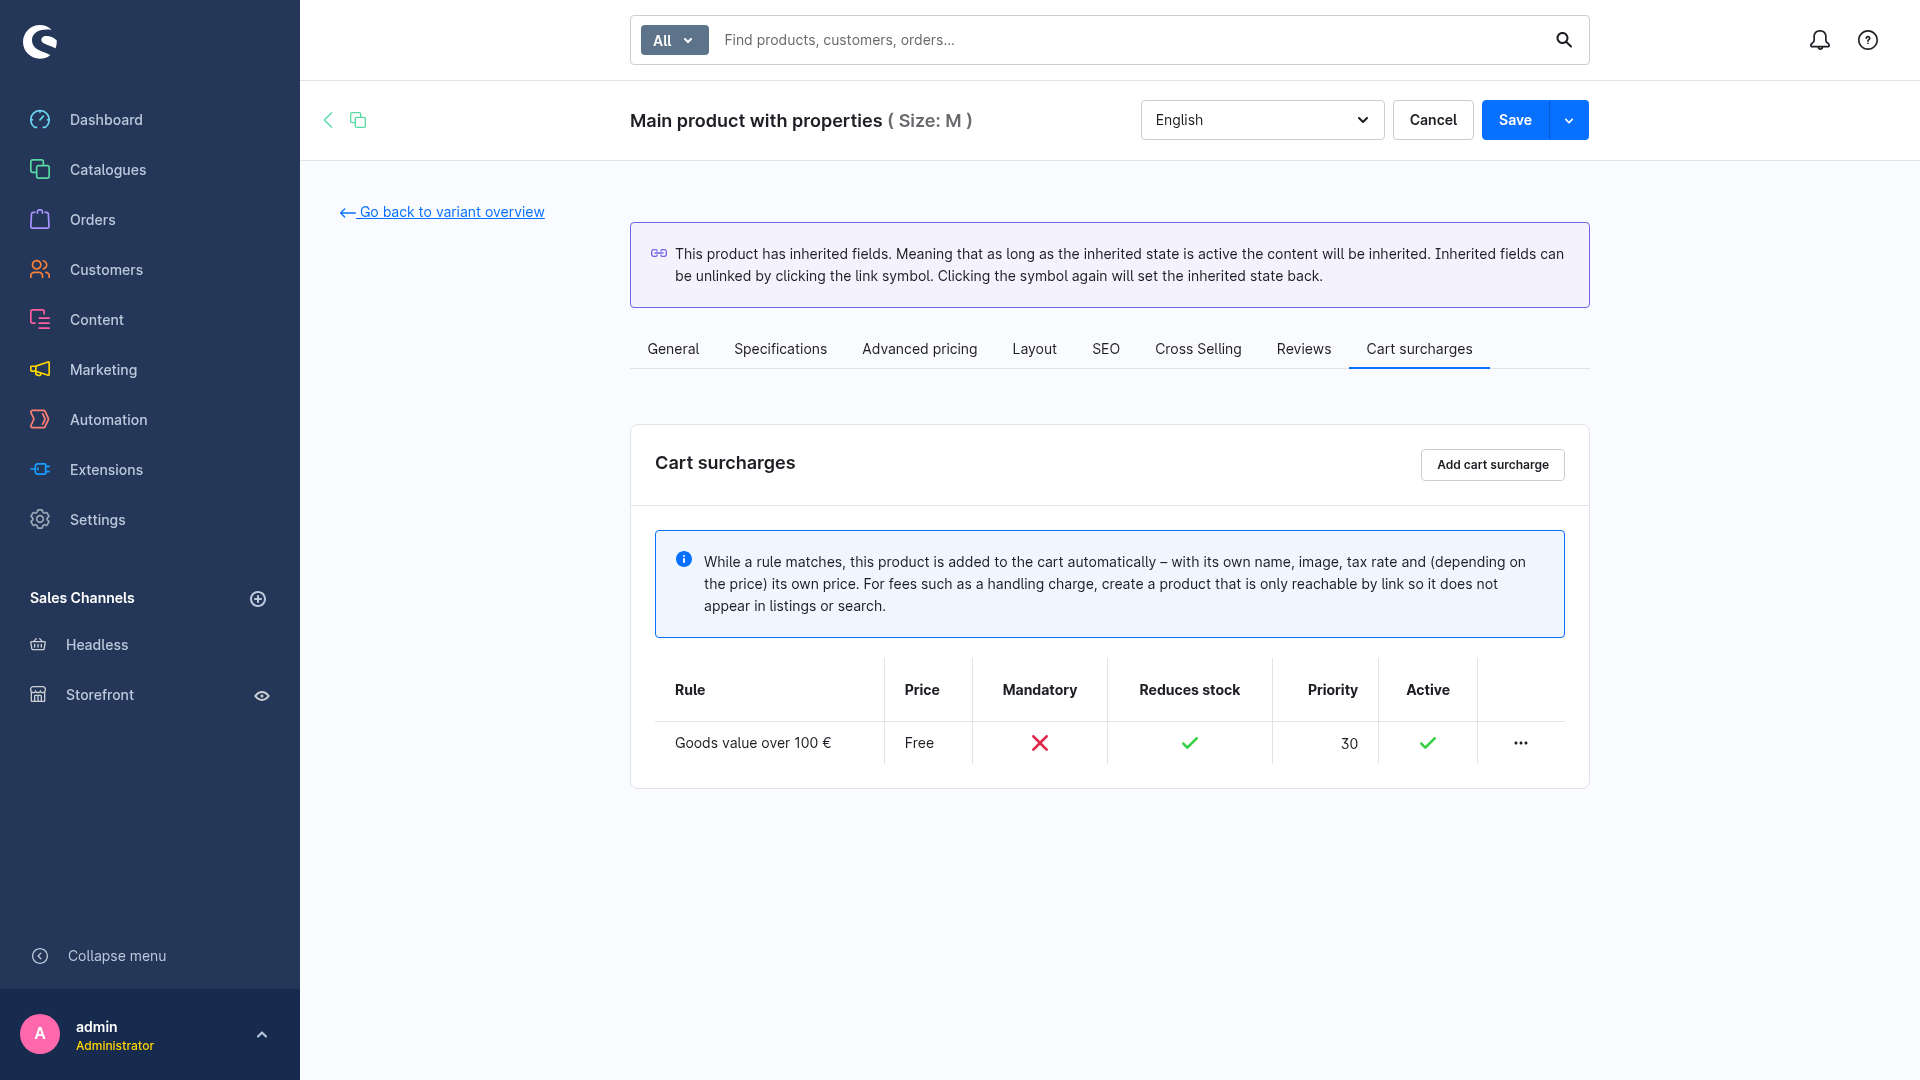Switch to the General tab

(x=673, y=349)
